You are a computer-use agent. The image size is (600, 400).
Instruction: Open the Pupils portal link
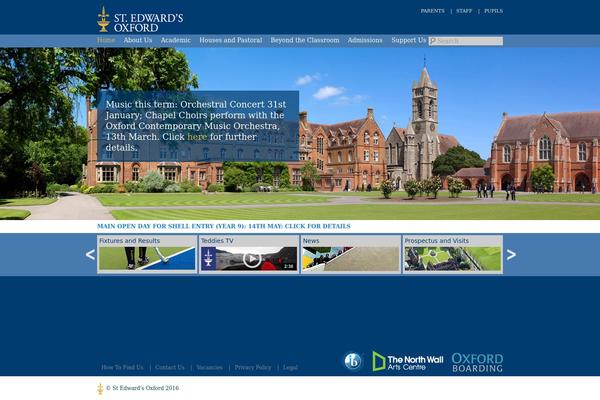tap(493, 11)
